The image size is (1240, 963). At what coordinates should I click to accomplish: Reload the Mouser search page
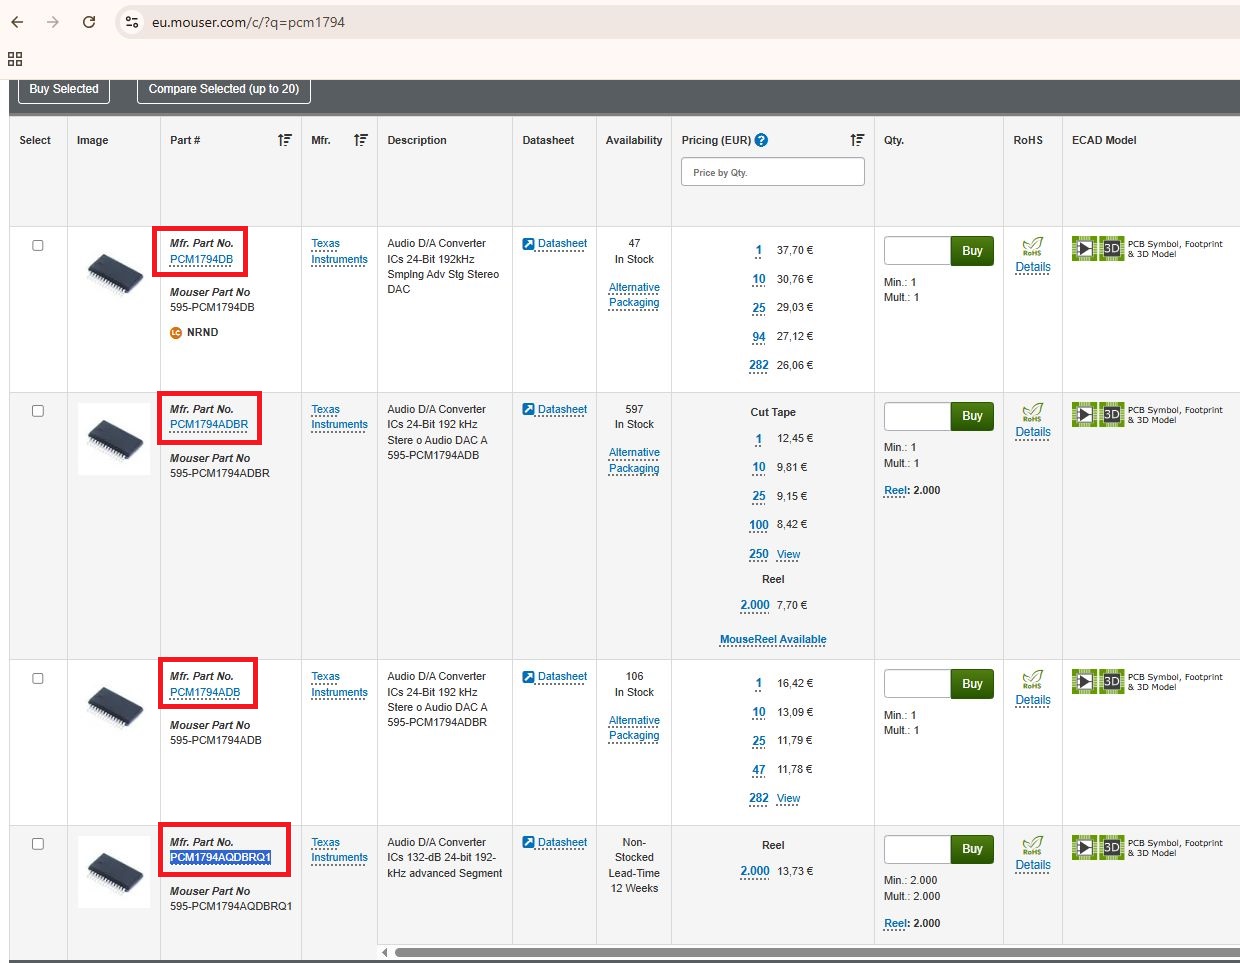(89, 22)
